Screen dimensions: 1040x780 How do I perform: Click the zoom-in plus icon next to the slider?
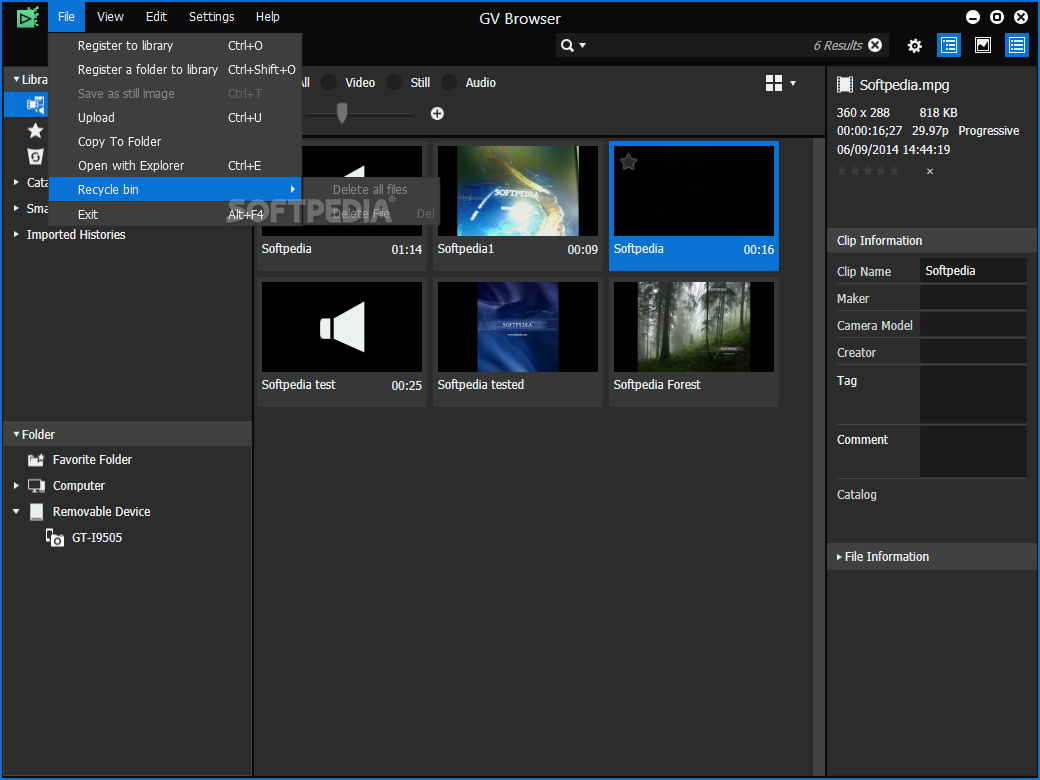[x=437, y=113]
